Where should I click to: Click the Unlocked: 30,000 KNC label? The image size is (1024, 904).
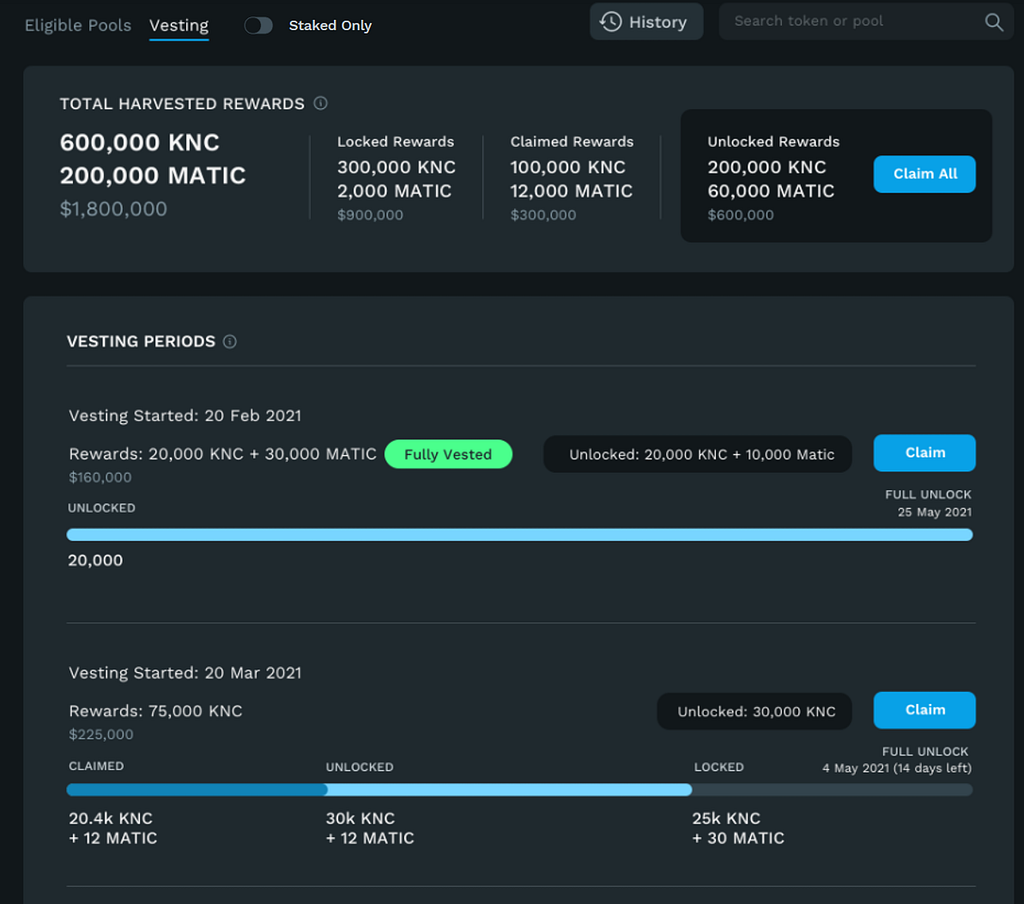click(x=755, y=711)
